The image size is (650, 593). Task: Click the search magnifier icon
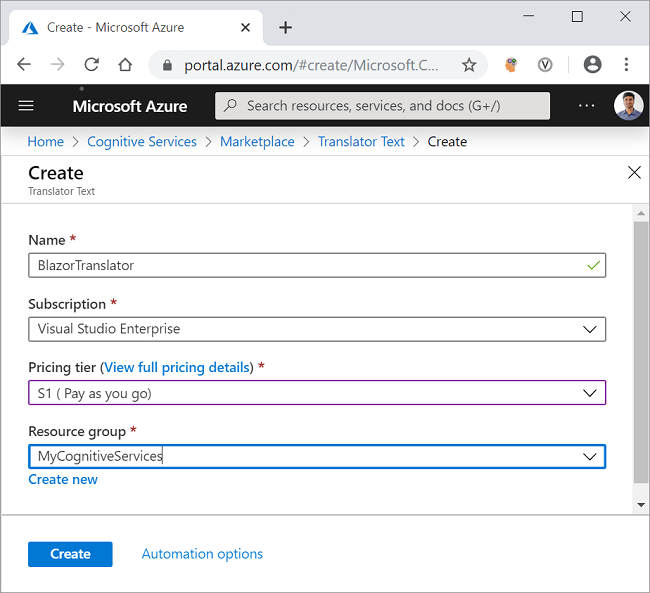230,105
